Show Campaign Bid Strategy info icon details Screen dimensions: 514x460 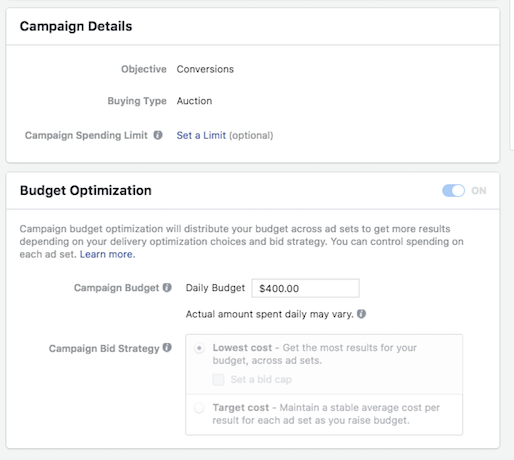tap(167, 348)
